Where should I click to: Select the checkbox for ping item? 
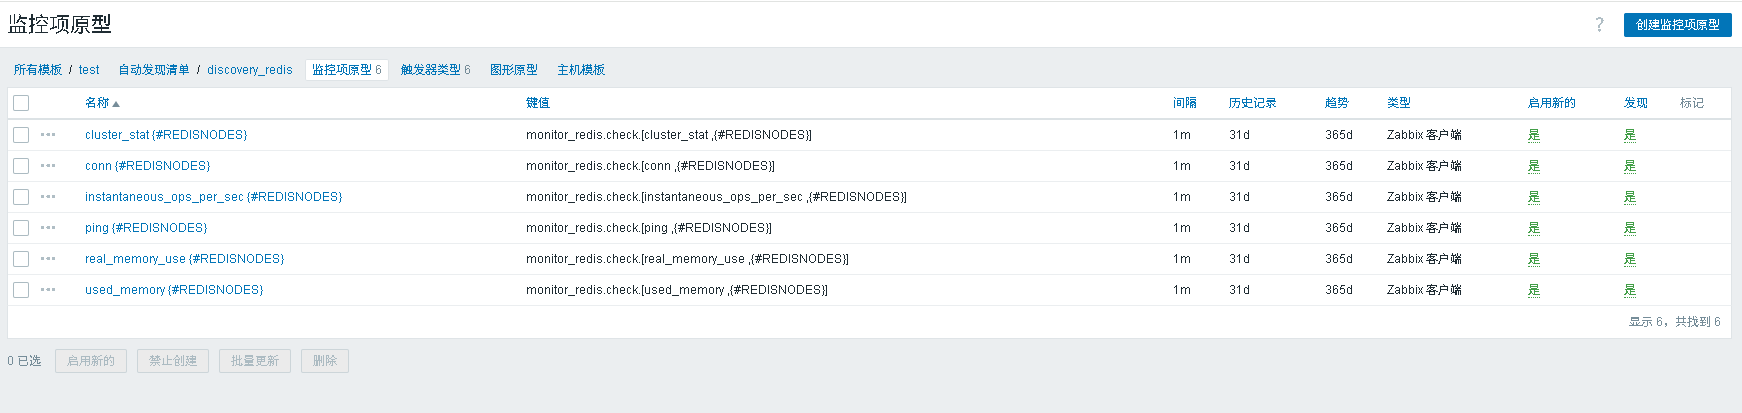[x=21, y=228]
